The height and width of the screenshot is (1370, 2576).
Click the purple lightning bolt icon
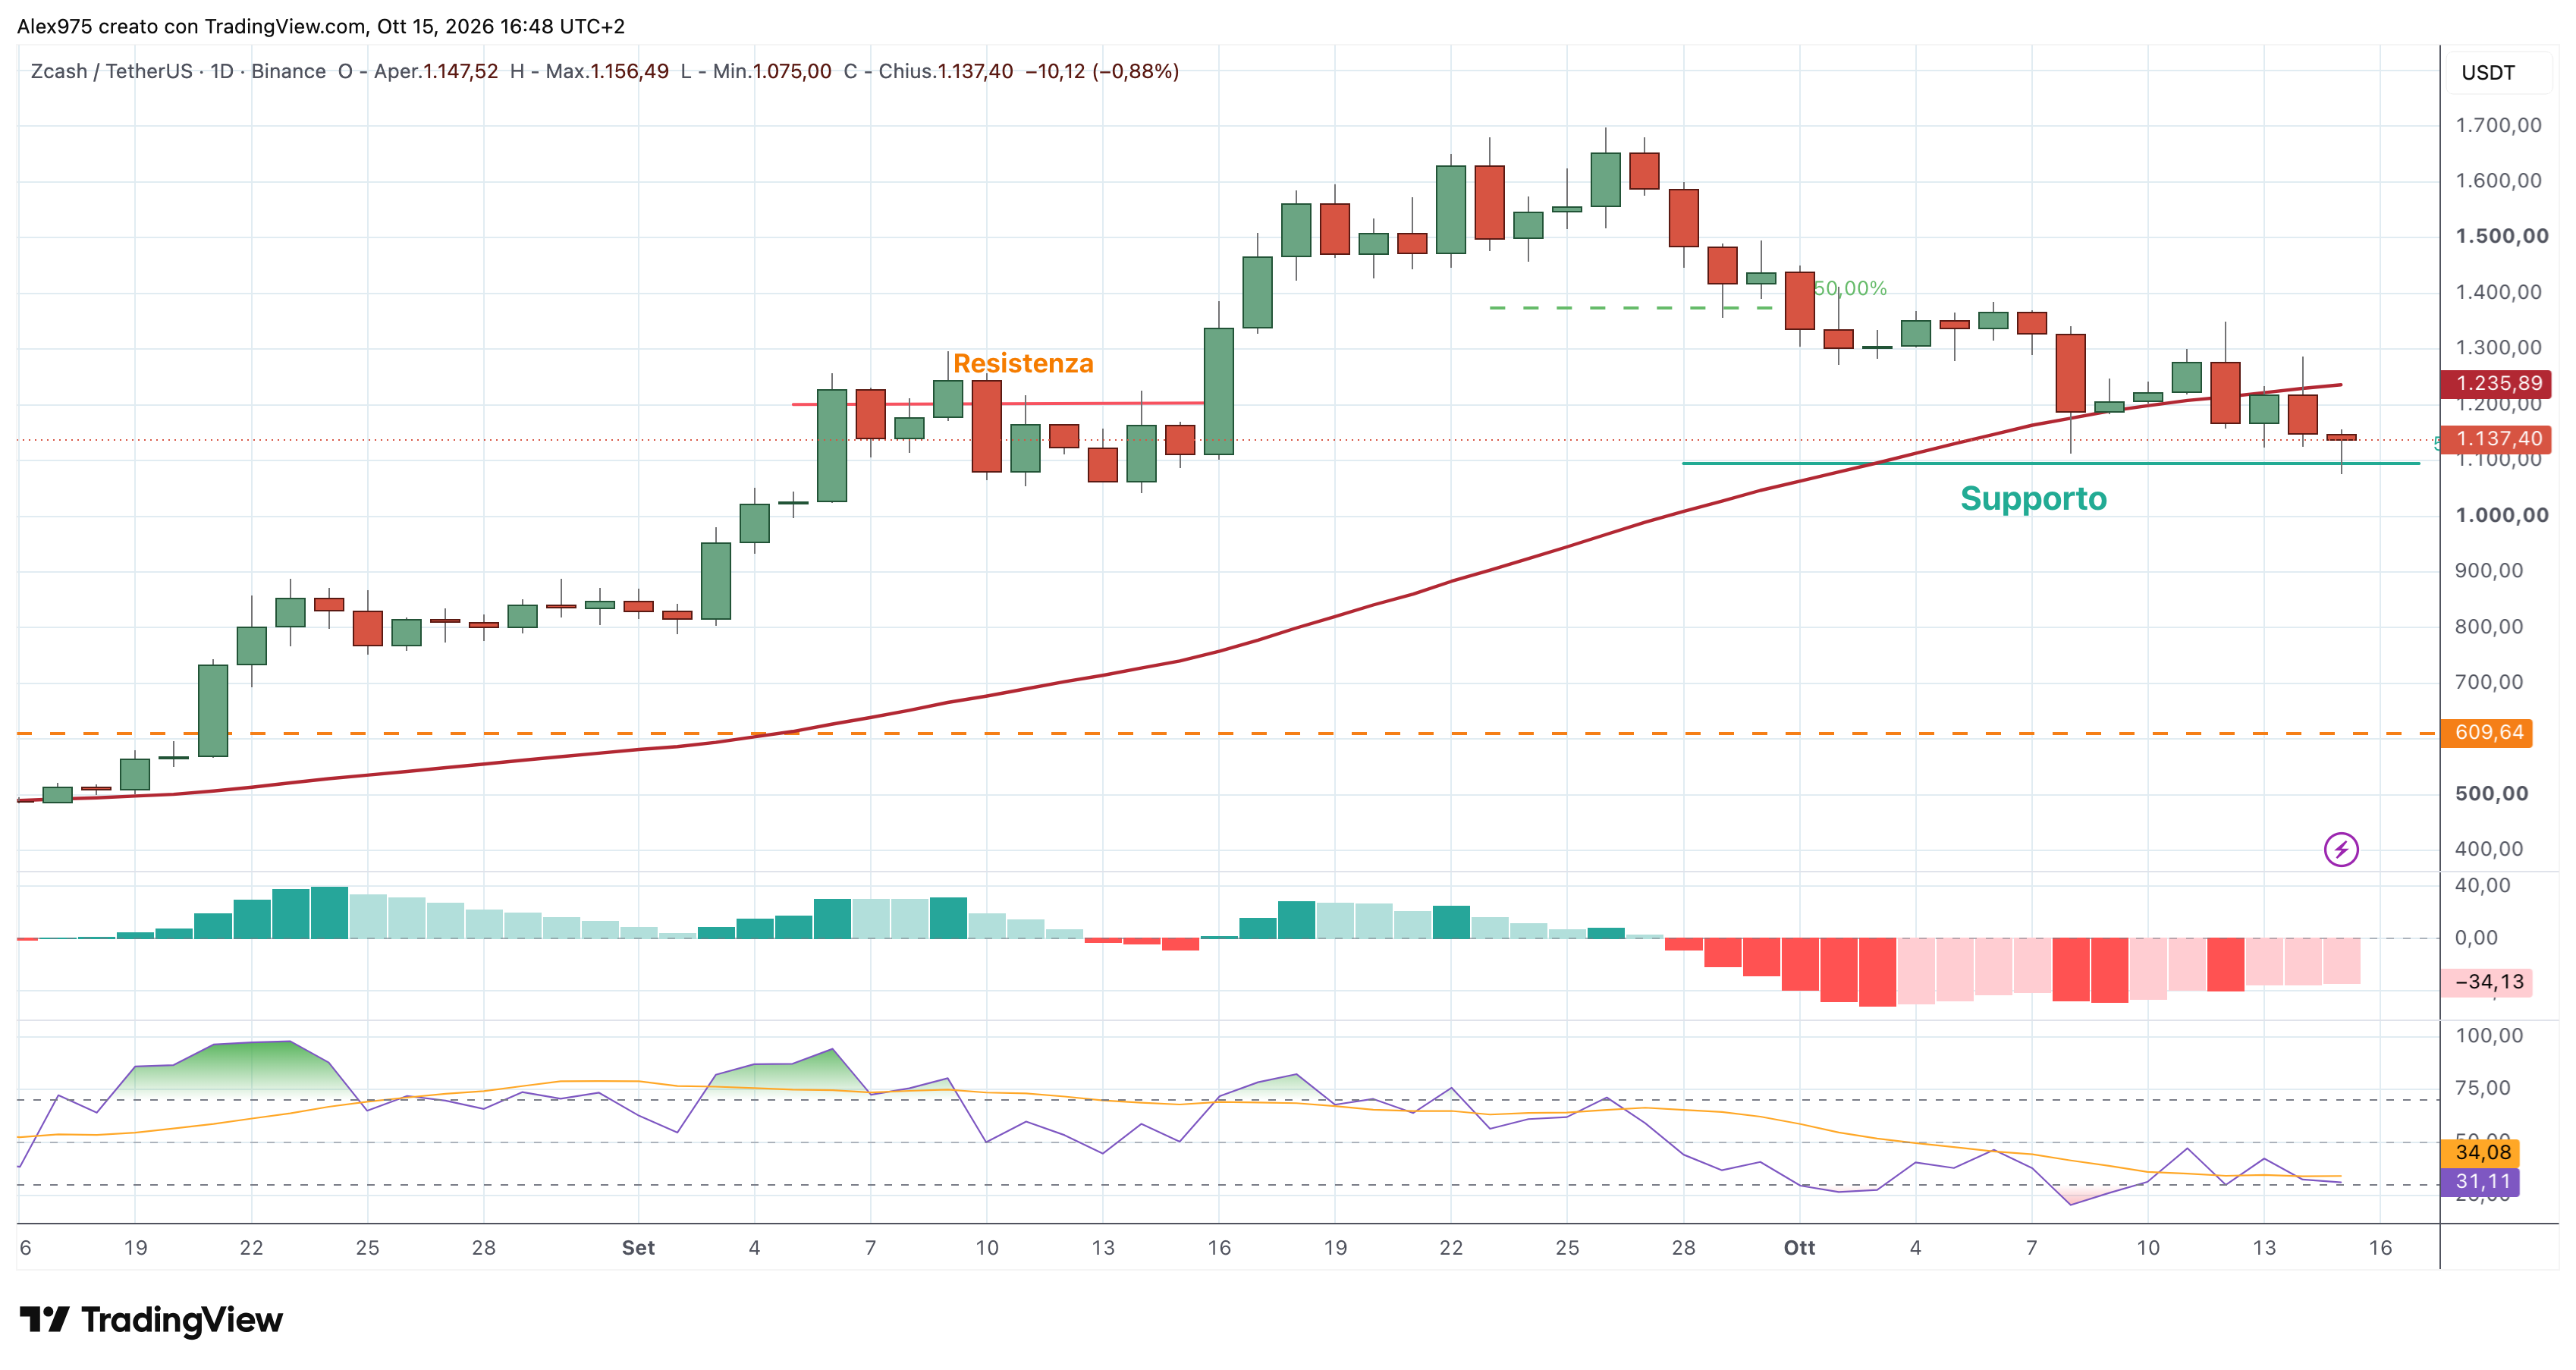(2340, 849)
